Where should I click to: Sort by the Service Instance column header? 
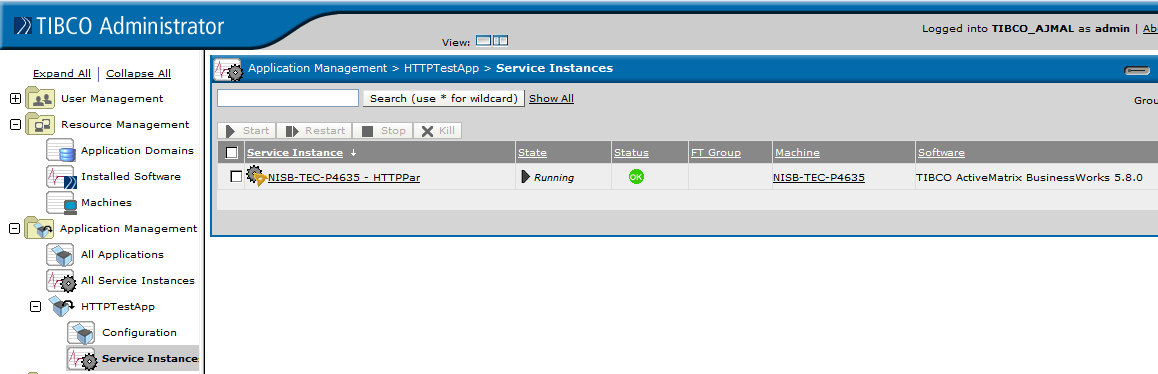(x=295, y=152)
